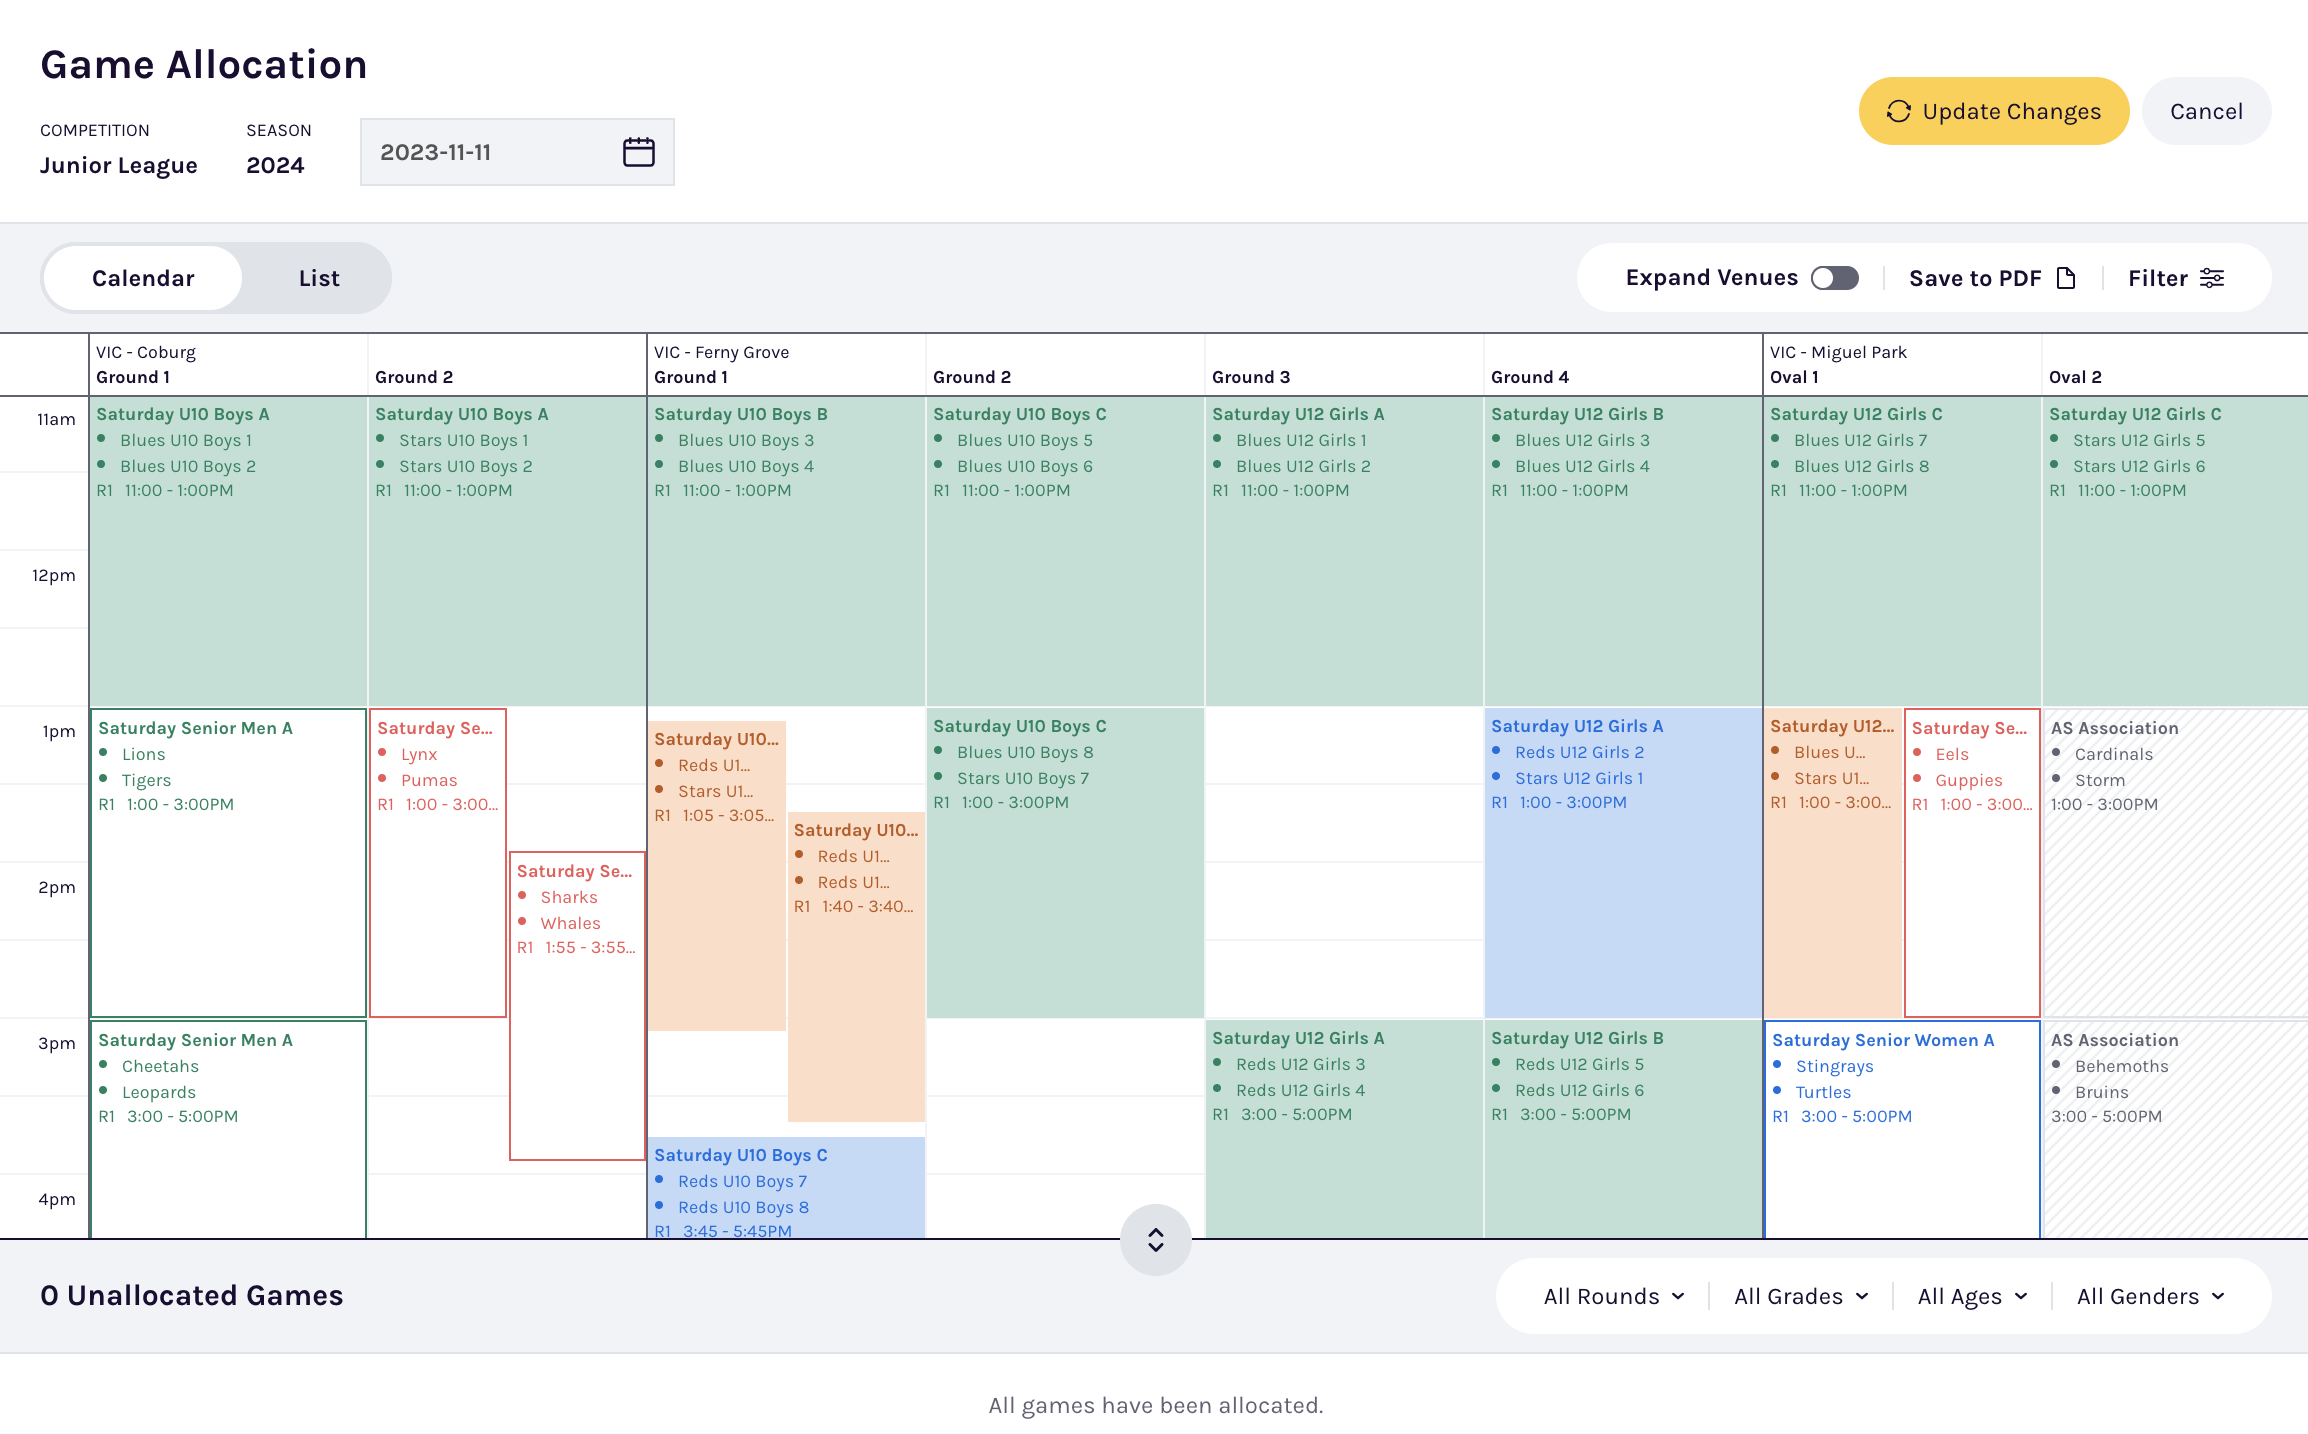
Task: Toggle the Expand Venues switch
Action: coord(1835,278)
